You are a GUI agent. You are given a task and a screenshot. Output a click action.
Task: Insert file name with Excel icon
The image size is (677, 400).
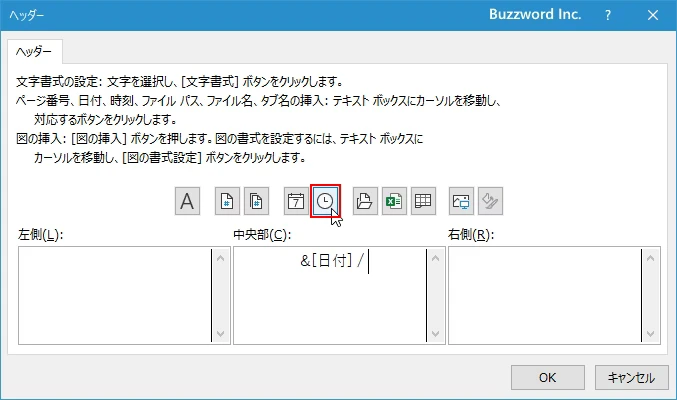pyautogui.click(x=394, y=201)
